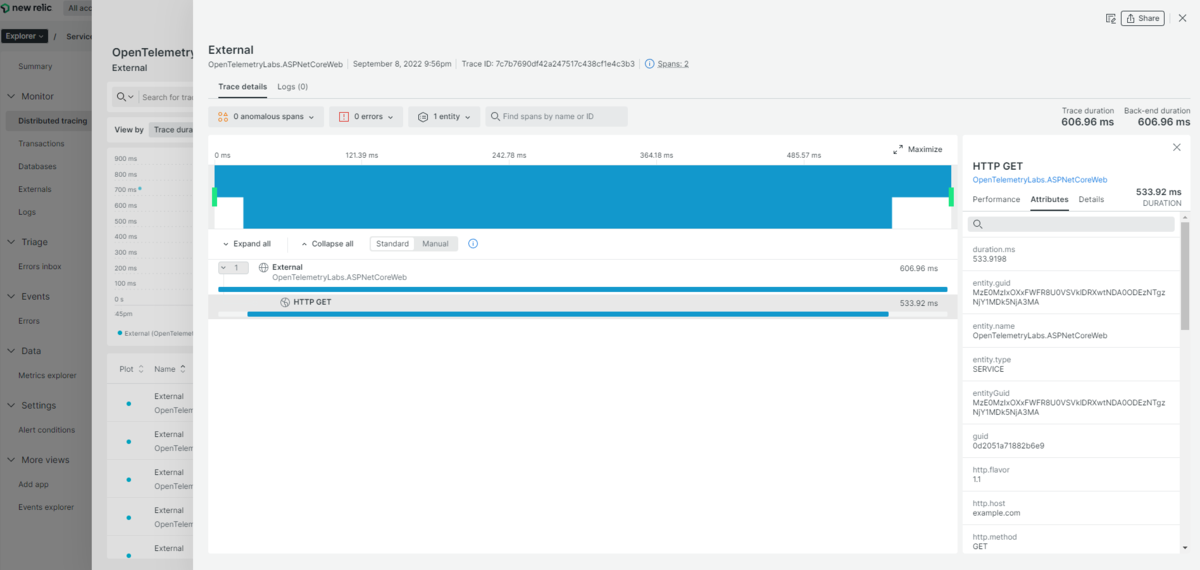Select Trace duration view-by option
The image size is (1200, 570).
pyautogui.click(x=170, y=129)
